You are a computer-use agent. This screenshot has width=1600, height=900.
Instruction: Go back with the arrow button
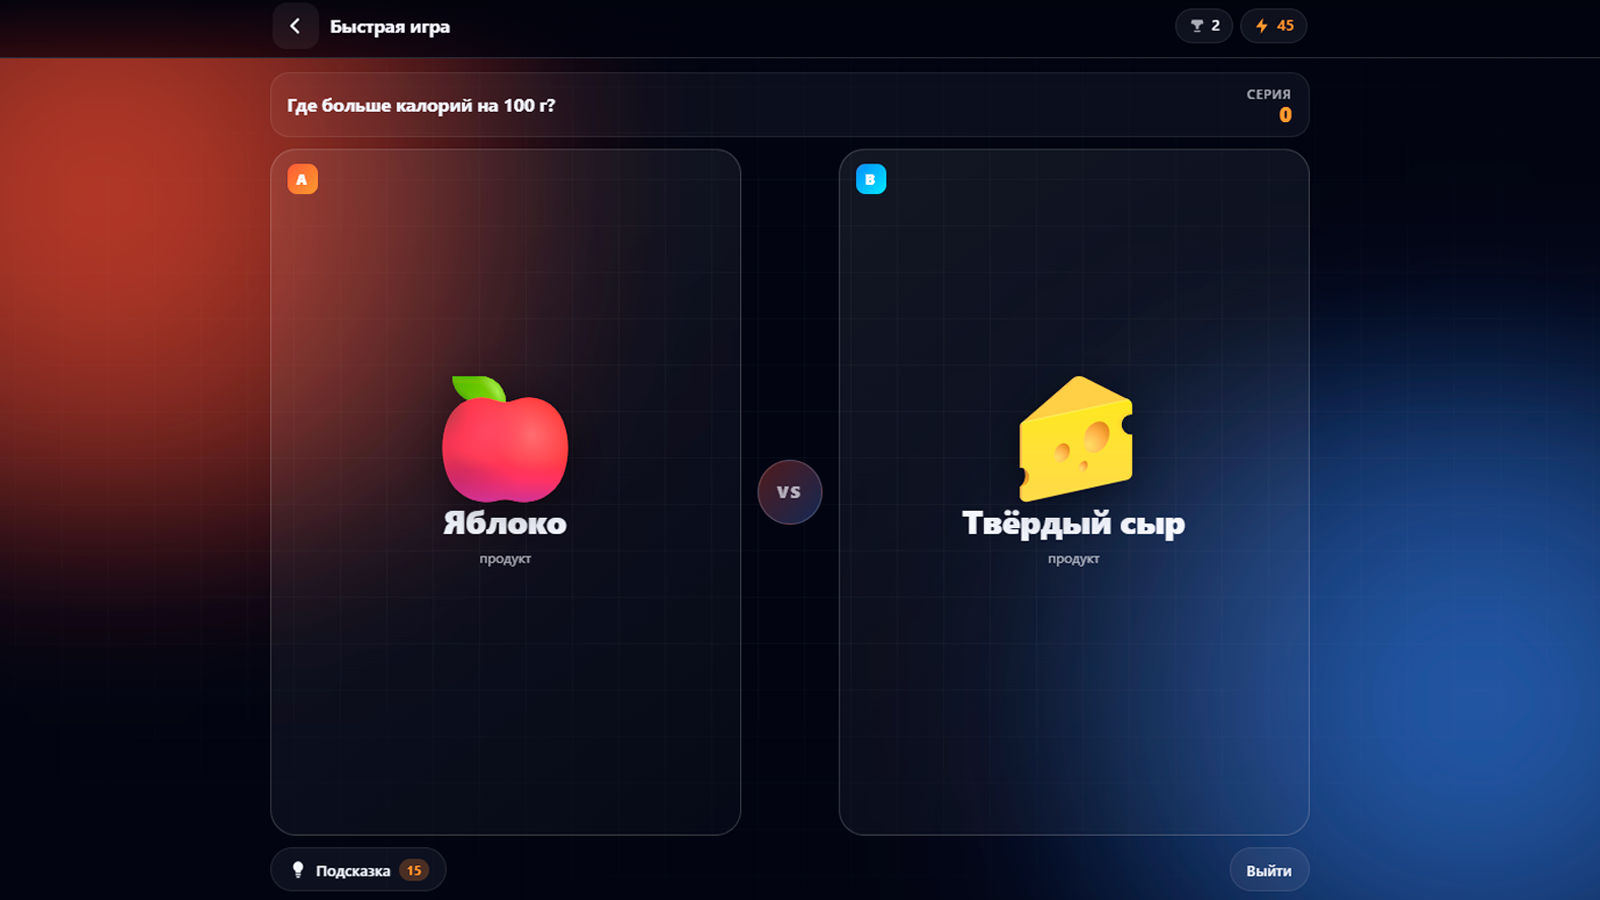click(295, 26)
